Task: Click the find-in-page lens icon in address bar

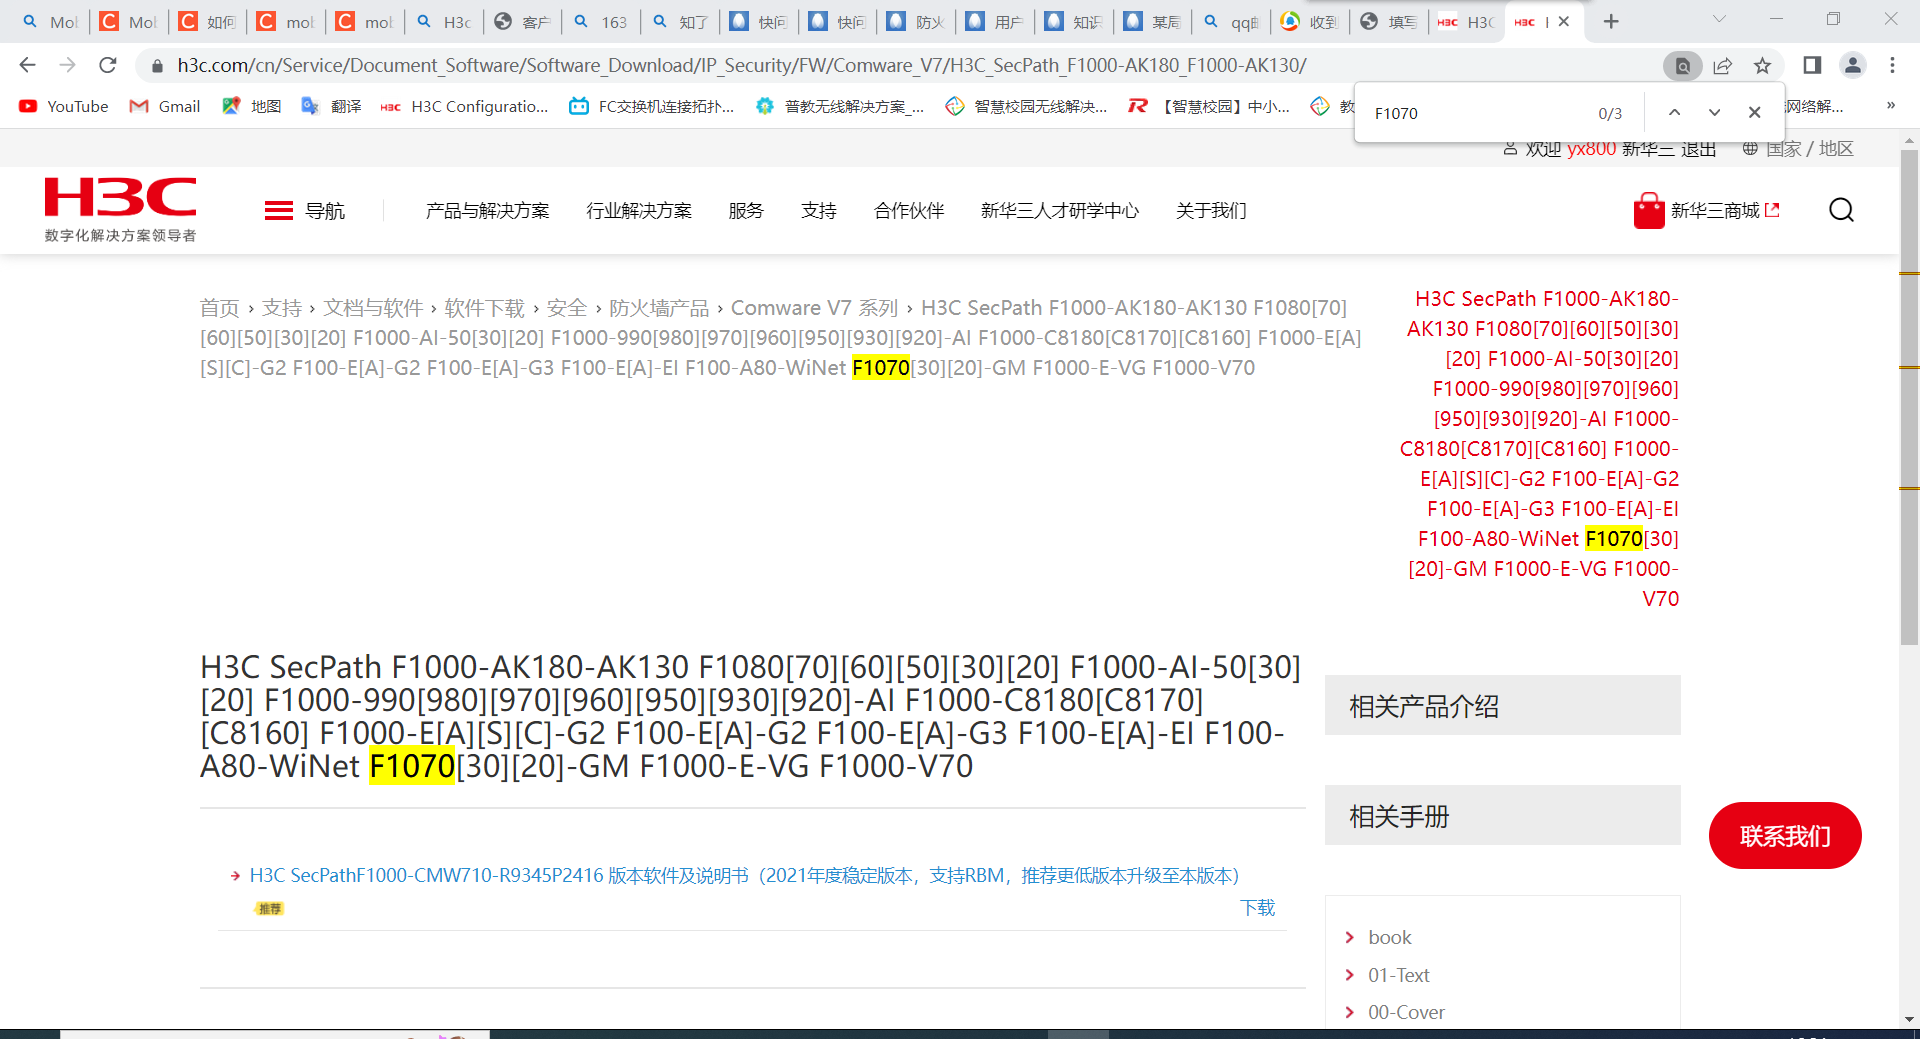Action: 1682,66
